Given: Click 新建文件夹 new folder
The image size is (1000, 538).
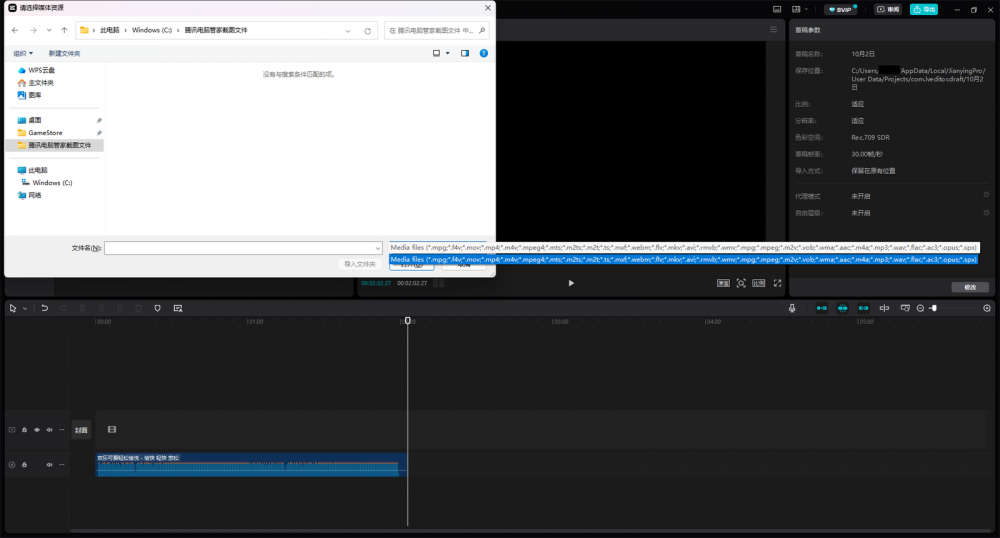Looking at the screenshot, I should coord(64,54).
